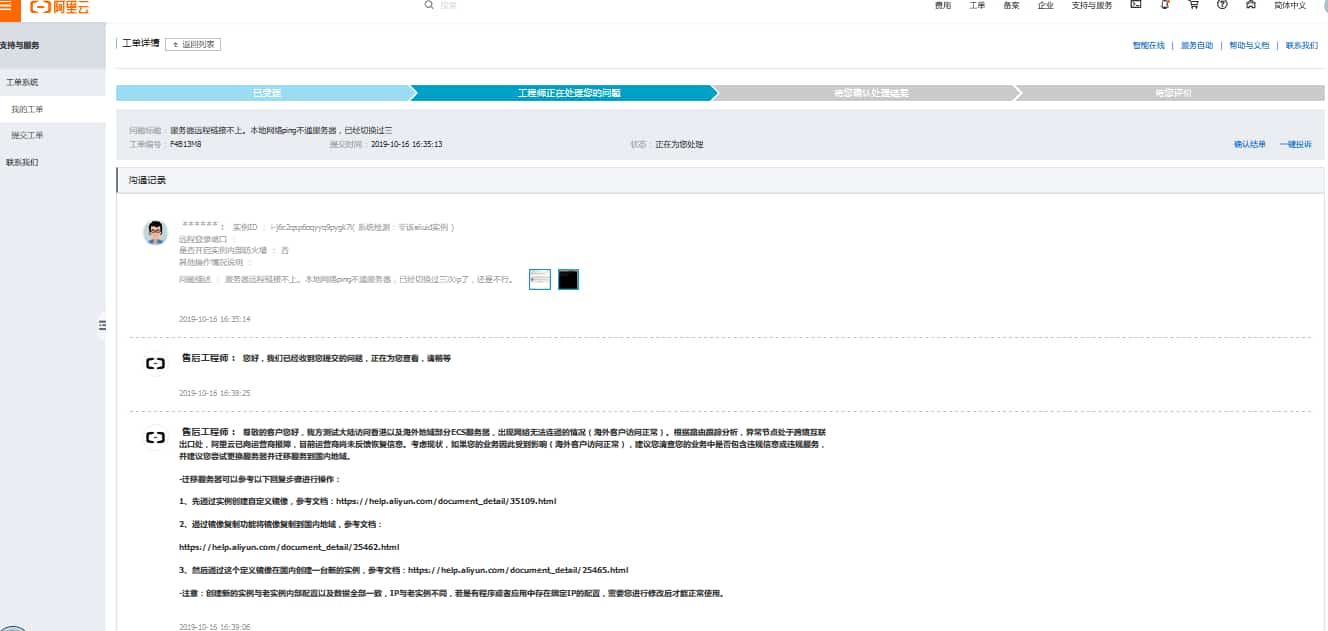Click the 确认结单 link
Image resolution: width=1328 pixels, height=631 pixels.
click(x=1249, y=144)
